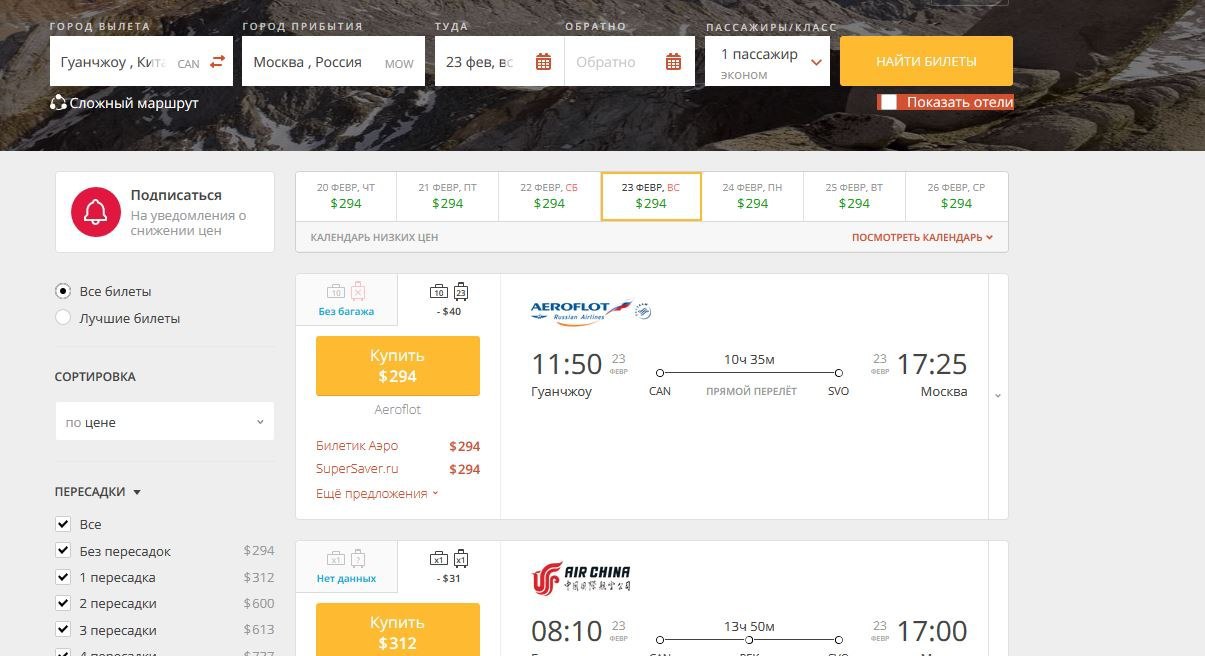Open Билетик Аэро offer link
1205x656 pixels.
click(x=357, y=446)
